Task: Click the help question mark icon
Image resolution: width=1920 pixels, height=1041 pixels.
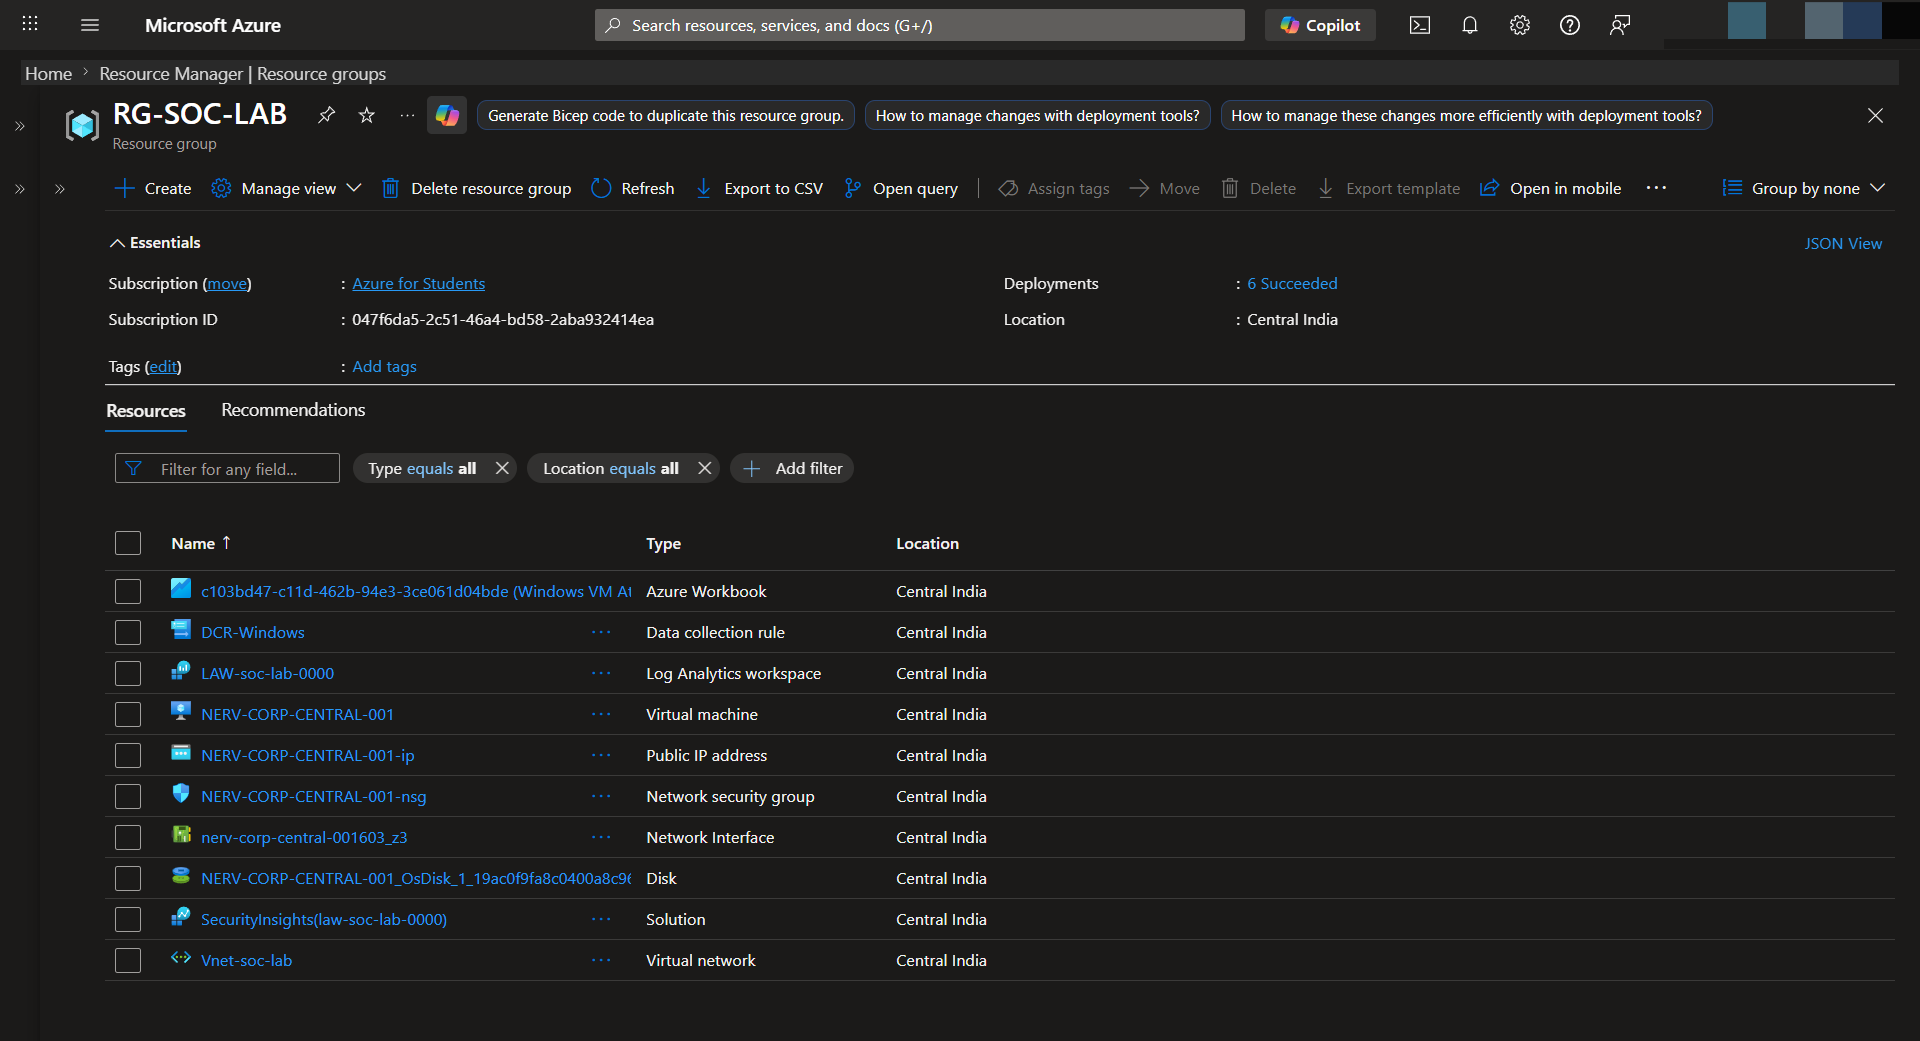Action: (1569, 25)
